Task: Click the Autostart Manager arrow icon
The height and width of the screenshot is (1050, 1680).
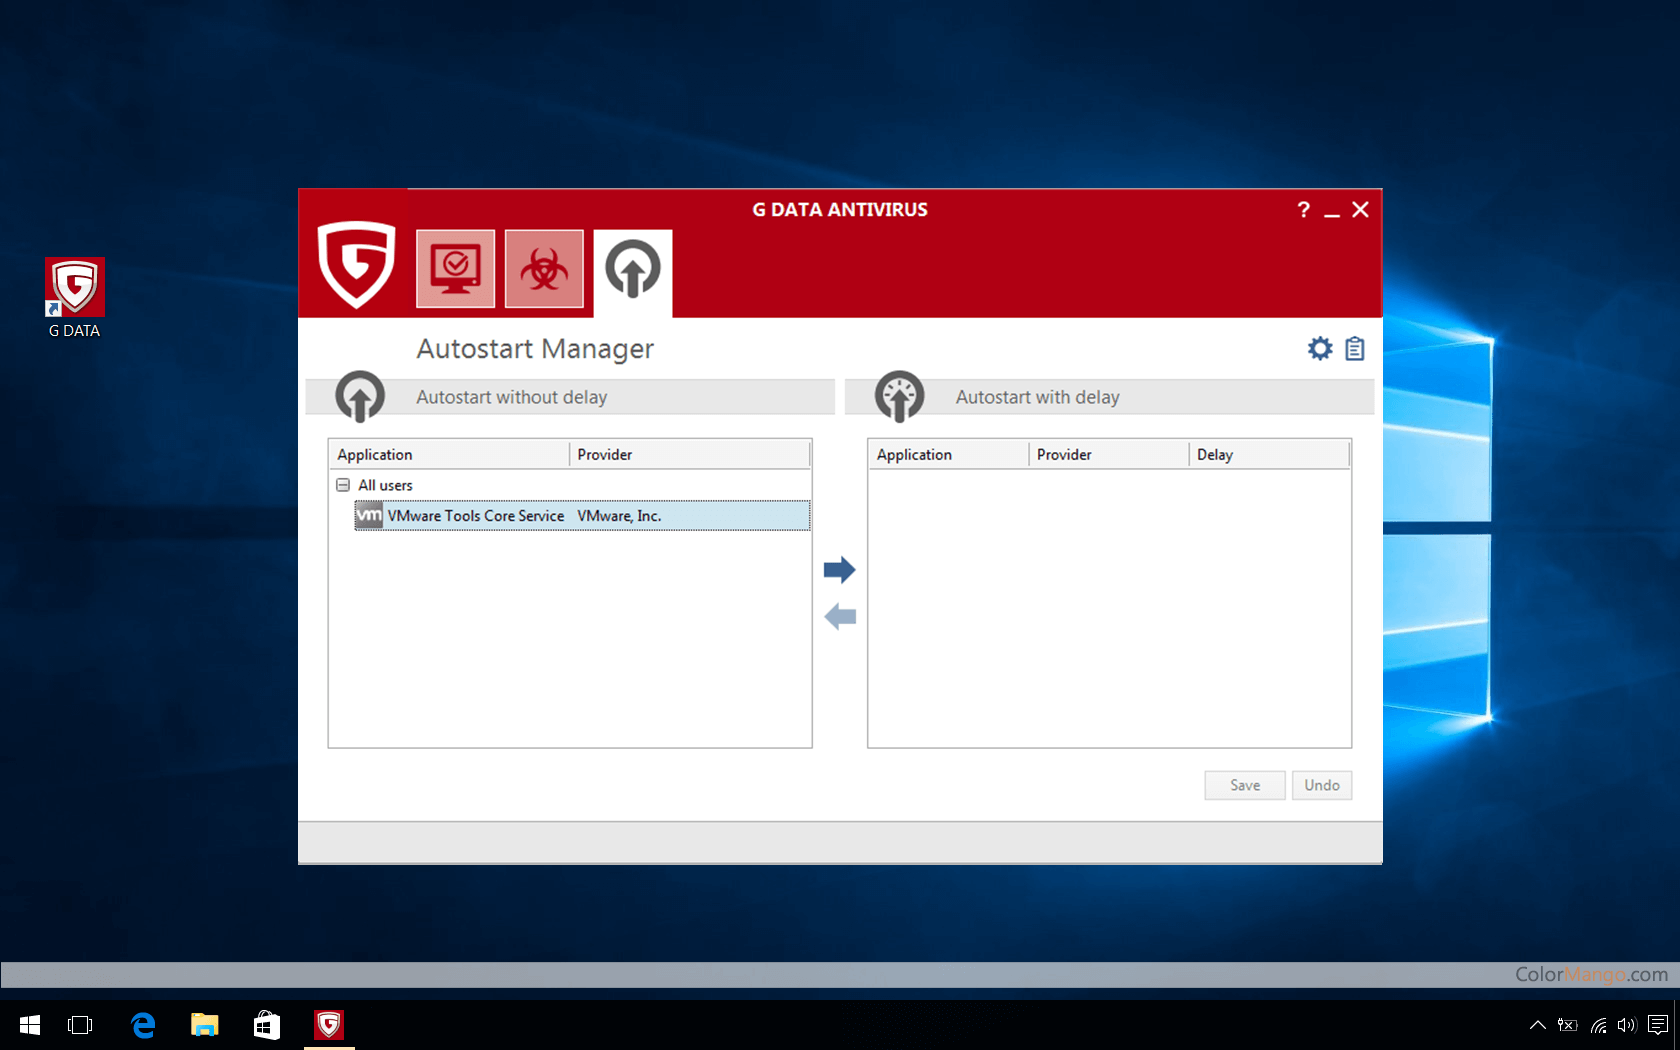Action: coord(632,269)
